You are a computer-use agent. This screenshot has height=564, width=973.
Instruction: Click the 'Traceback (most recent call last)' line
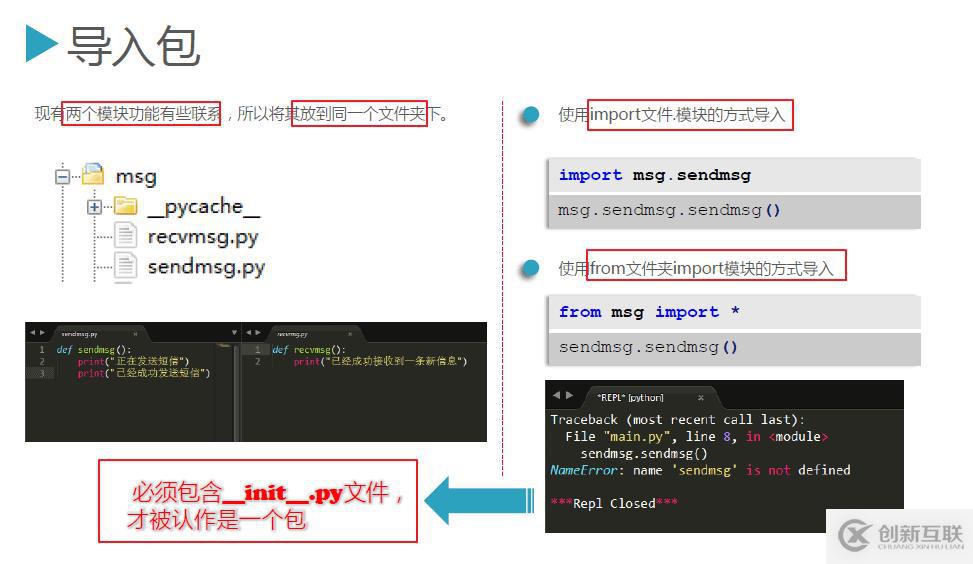pos(677,420)
